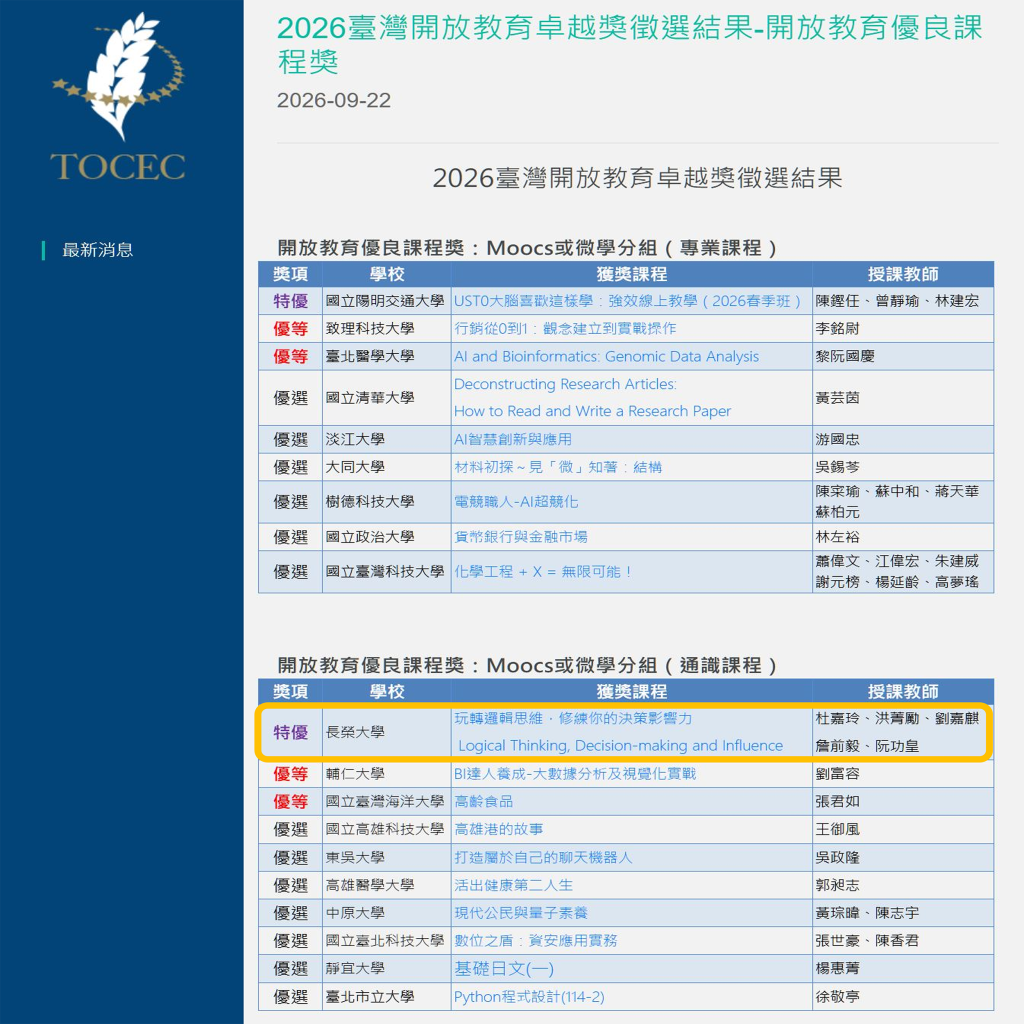Click 國立陽明交通大學 school cell
1024x1024 pixels.
pos(385,301)
